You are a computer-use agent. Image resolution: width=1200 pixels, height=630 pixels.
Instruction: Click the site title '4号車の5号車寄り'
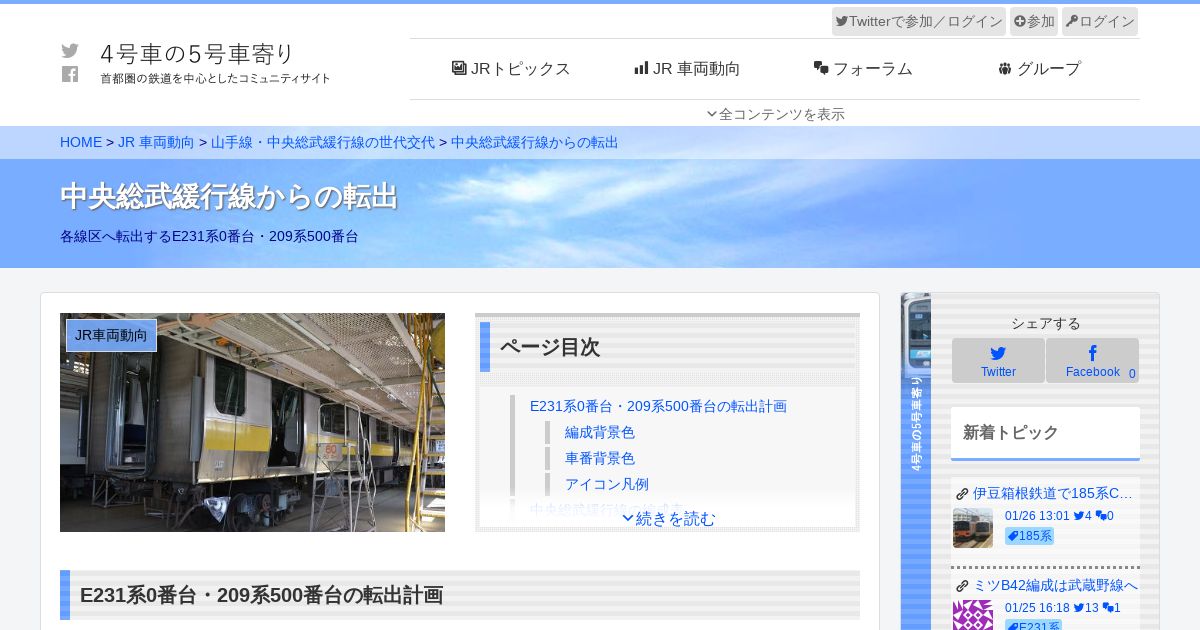198,53
